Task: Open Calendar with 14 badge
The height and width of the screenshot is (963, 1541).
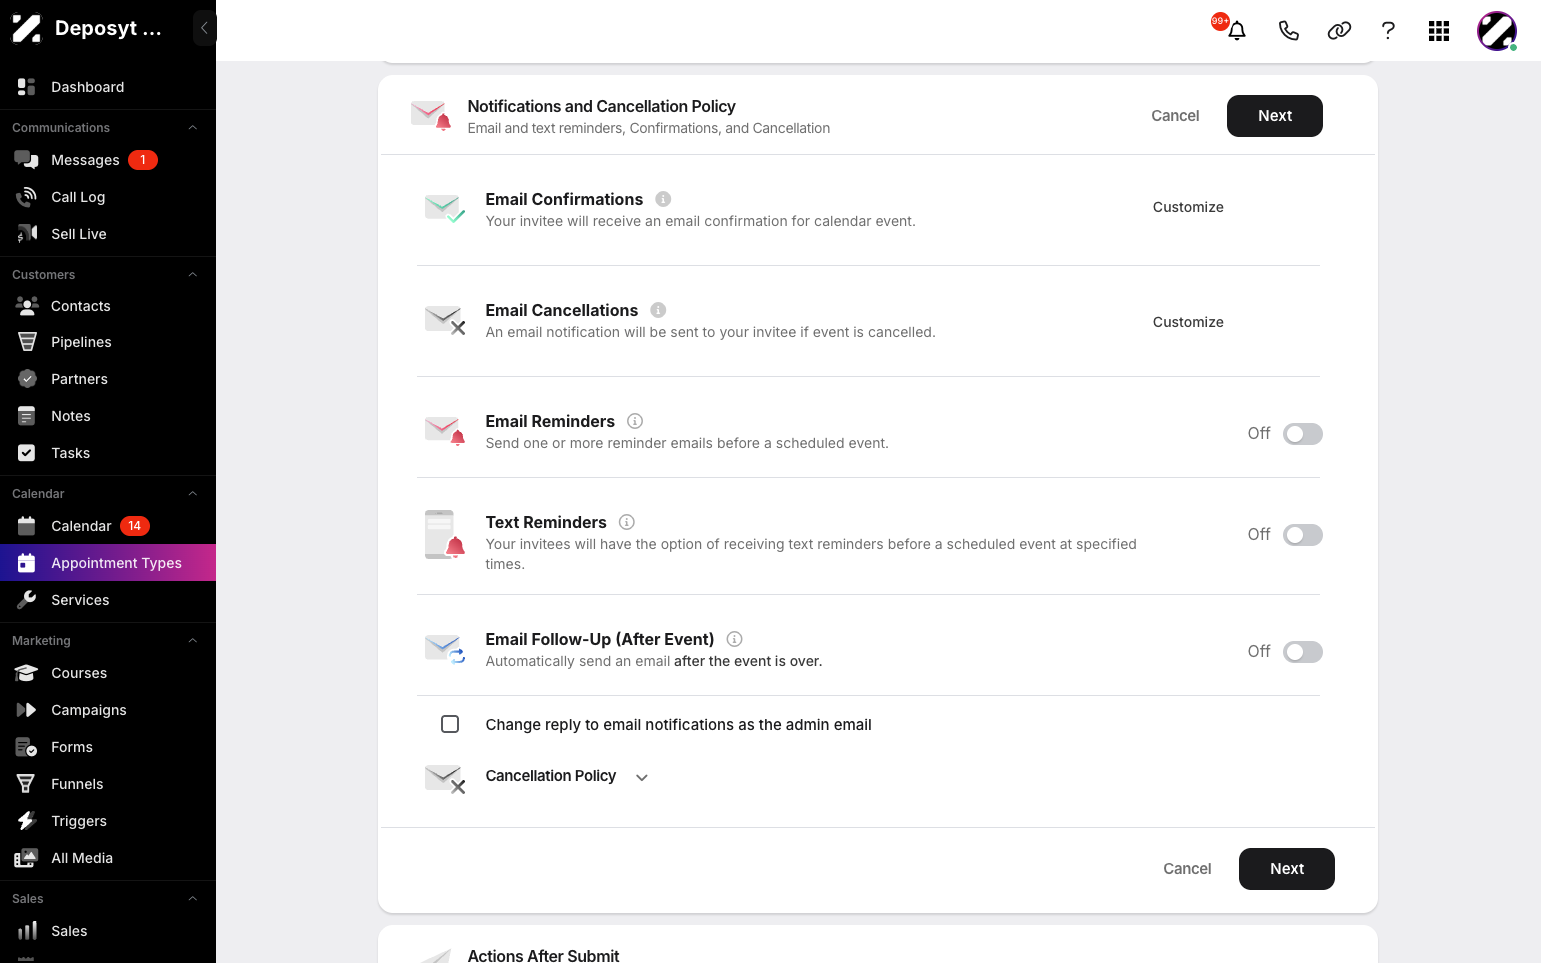Action: (108, 526)
